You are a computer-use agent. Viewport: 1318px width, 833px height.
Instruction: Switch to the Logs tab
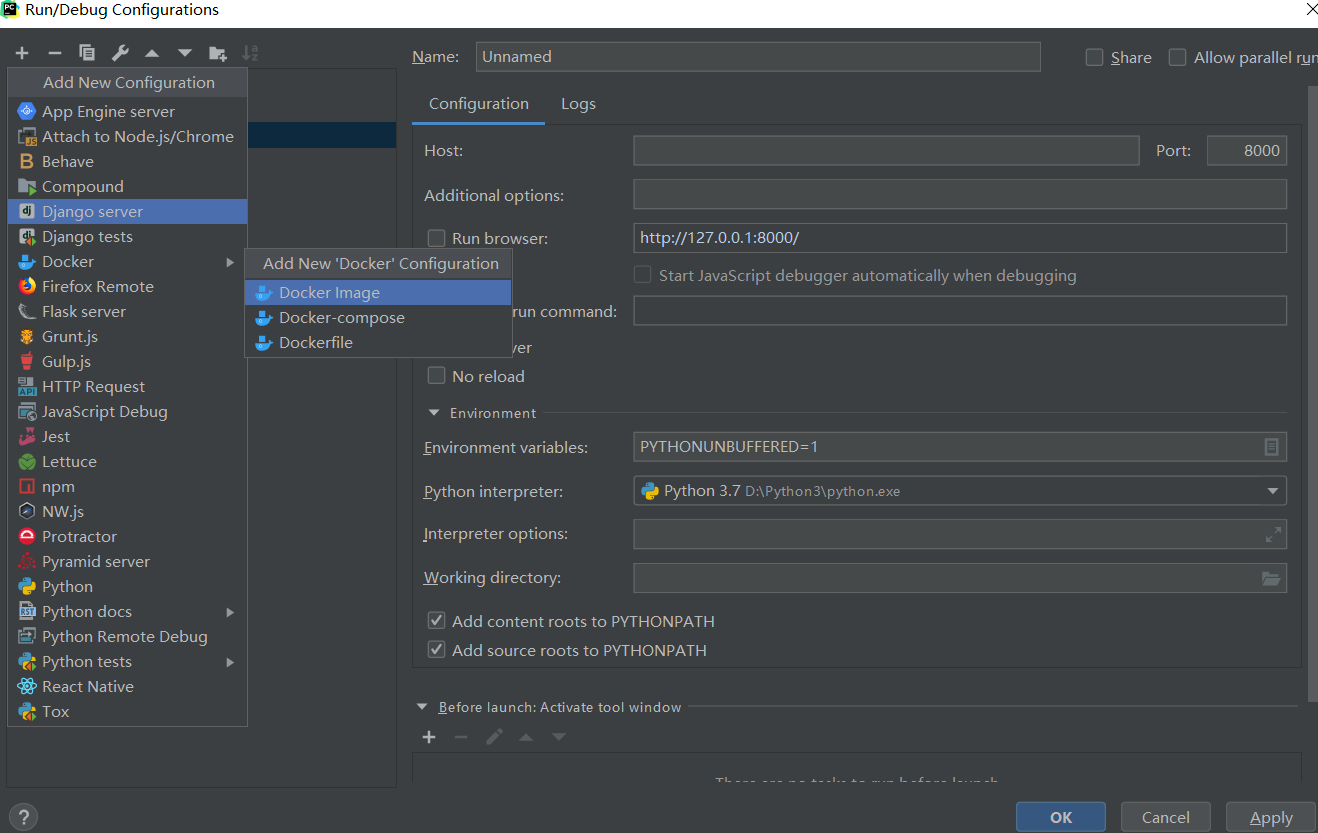click(578, 104)
